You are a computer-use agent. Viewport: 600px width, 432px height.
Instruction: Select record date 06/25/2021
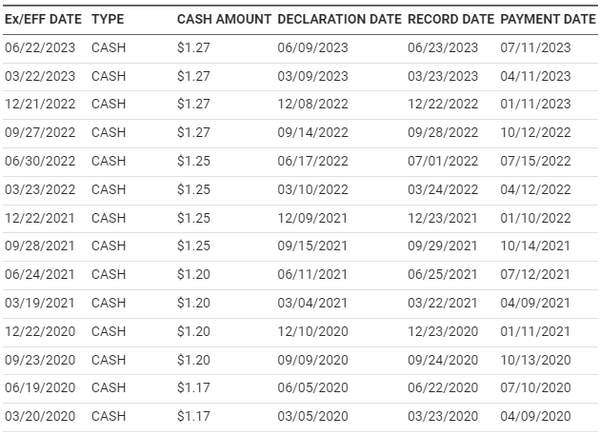442,274
